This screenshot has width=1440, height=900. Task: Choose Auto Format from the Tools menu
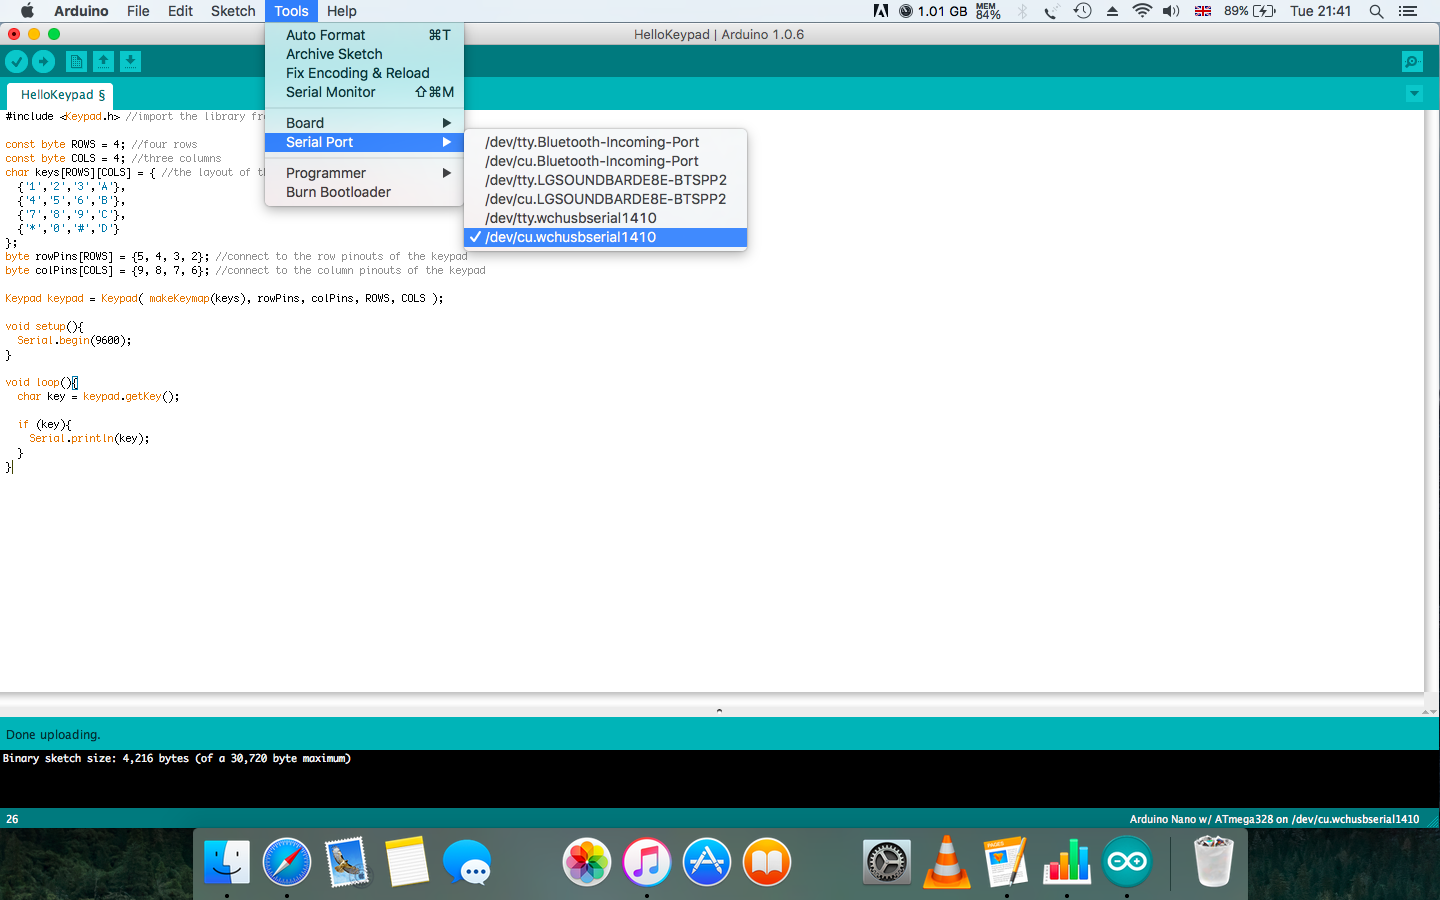(x=364, y=35)
